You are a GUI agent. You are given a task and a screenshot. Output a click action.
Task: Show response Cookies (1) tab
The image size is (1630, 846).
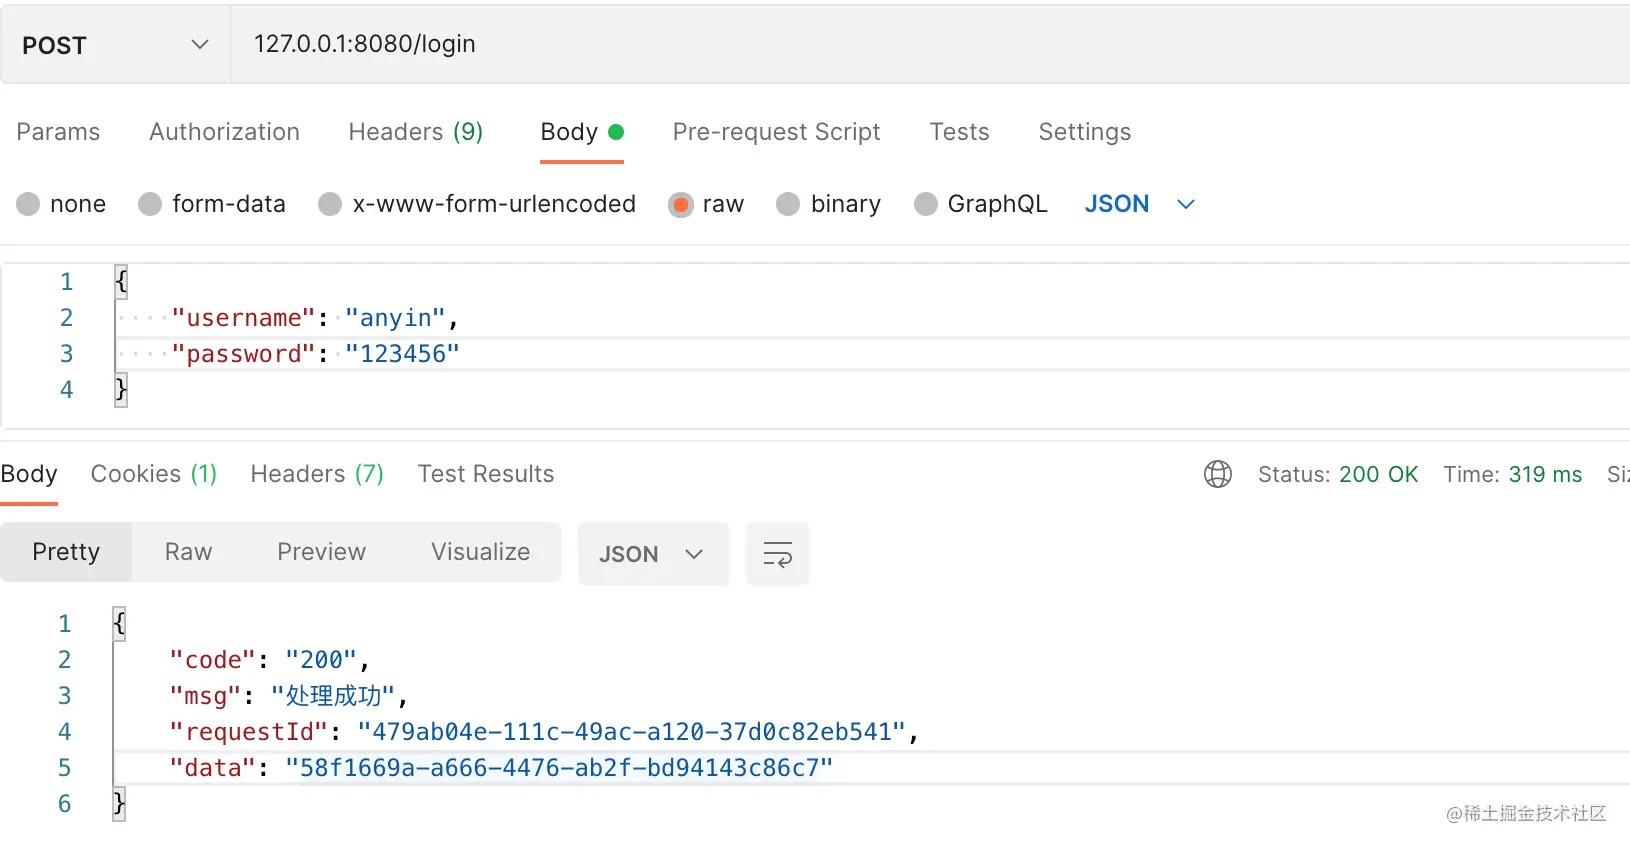pyautogui.click(x=153, y=474)
